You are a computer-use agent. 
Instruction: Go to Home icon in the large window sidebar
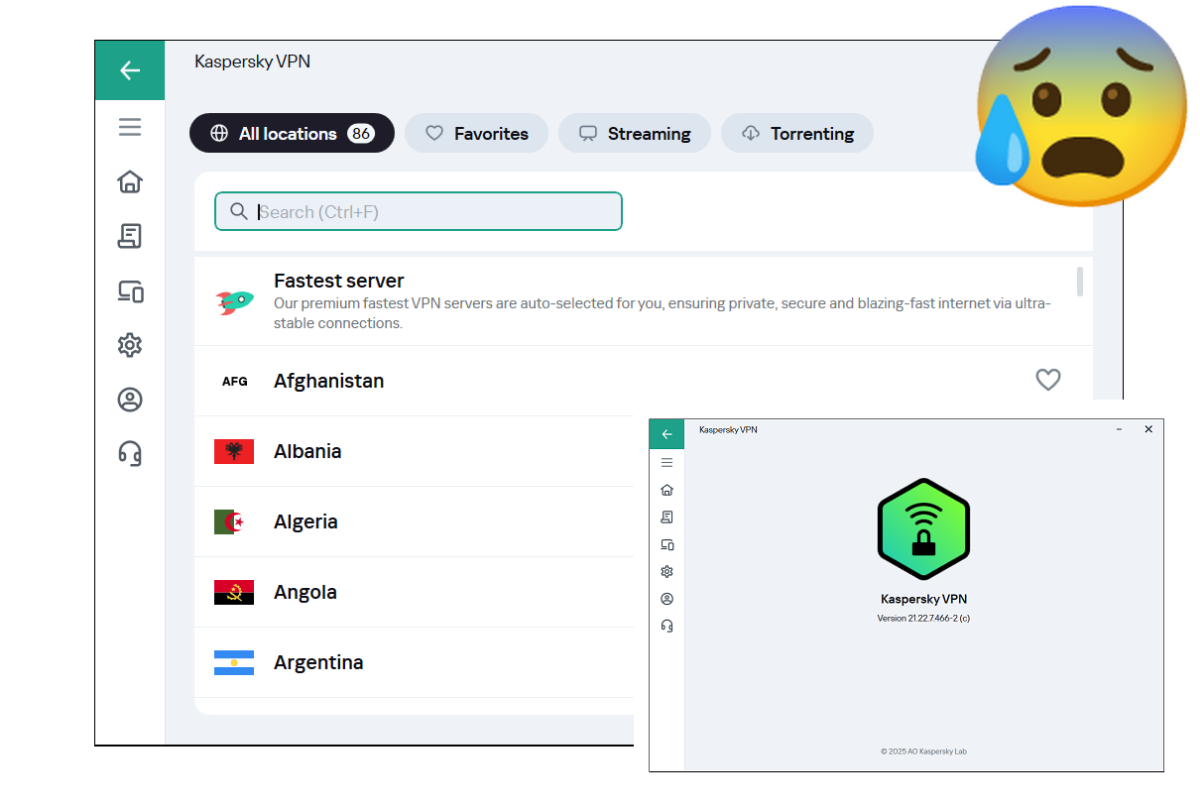[129, 181]
